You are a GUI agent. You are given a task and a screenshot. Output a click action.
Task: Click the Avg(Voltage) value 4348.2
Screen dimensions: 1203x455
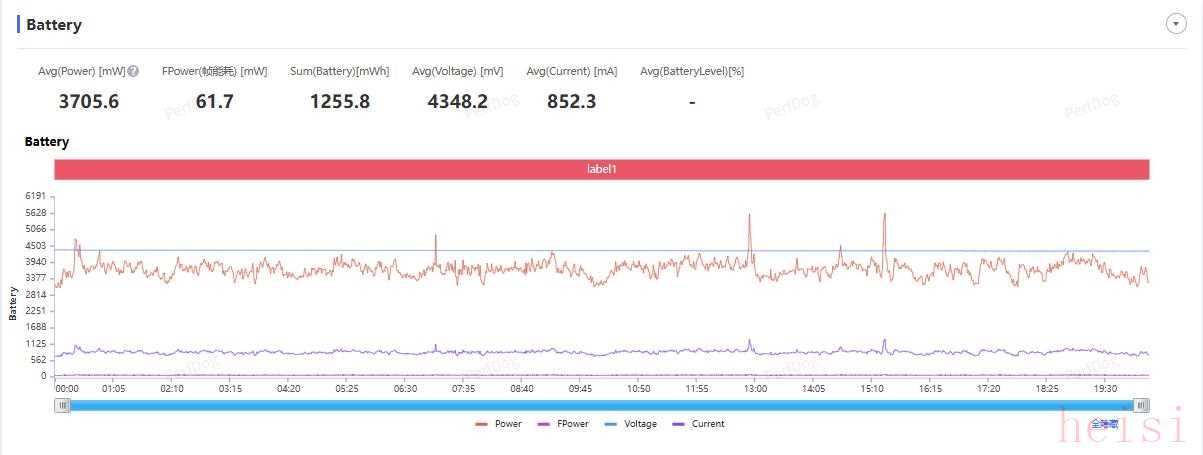[457, 101]
